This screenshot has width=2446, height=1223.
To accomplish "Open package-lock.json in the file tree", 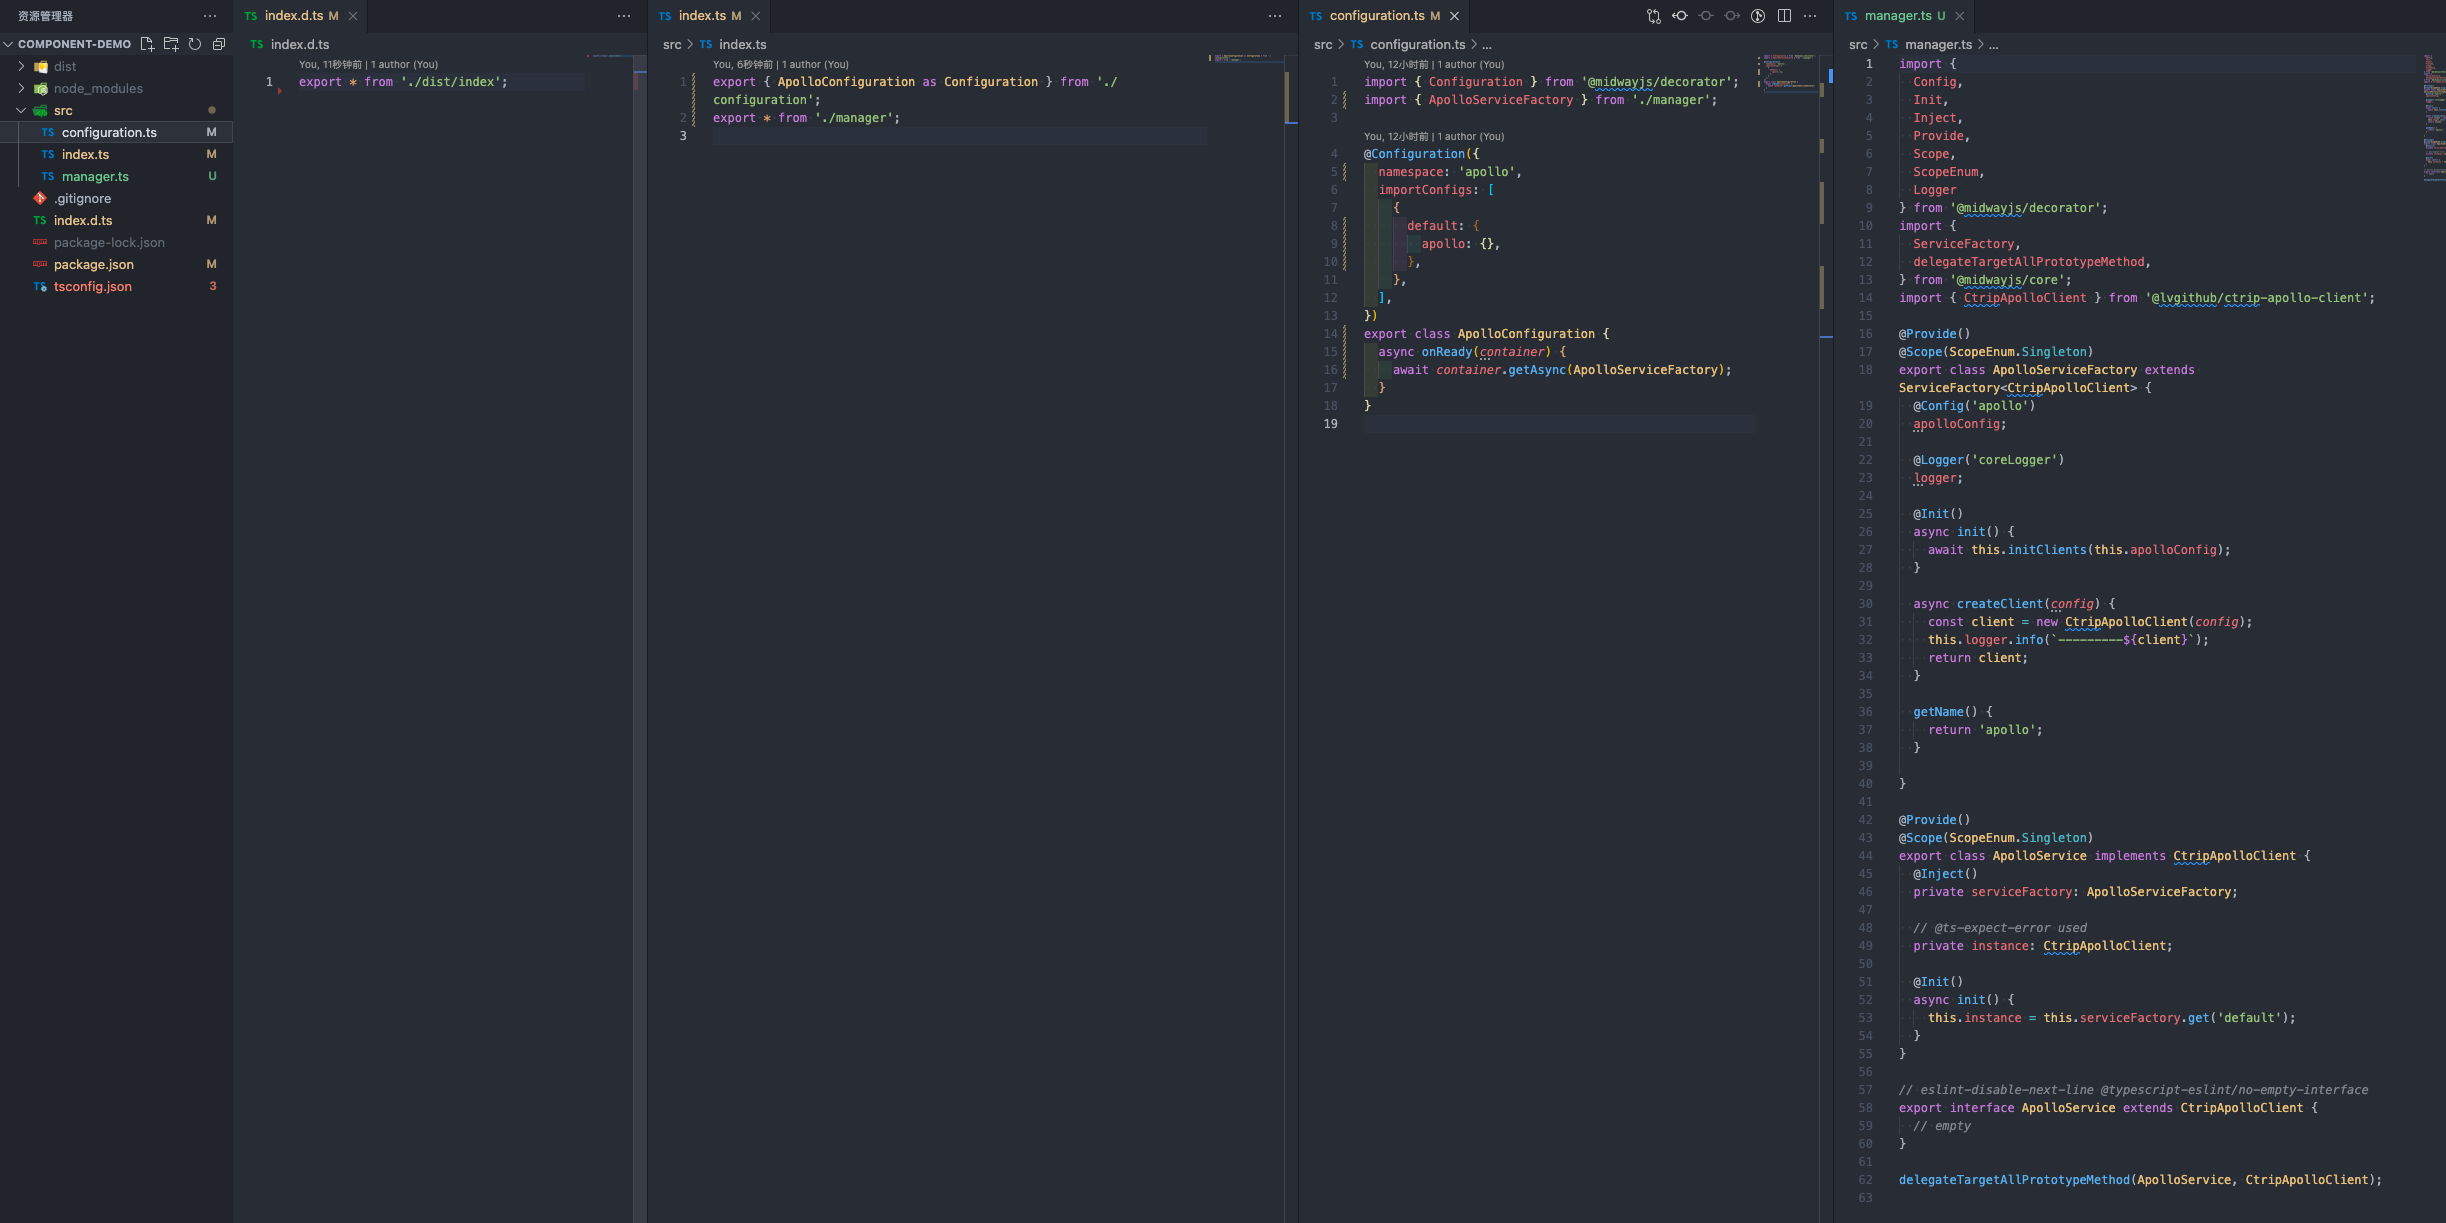I will (x=116, y=242).
